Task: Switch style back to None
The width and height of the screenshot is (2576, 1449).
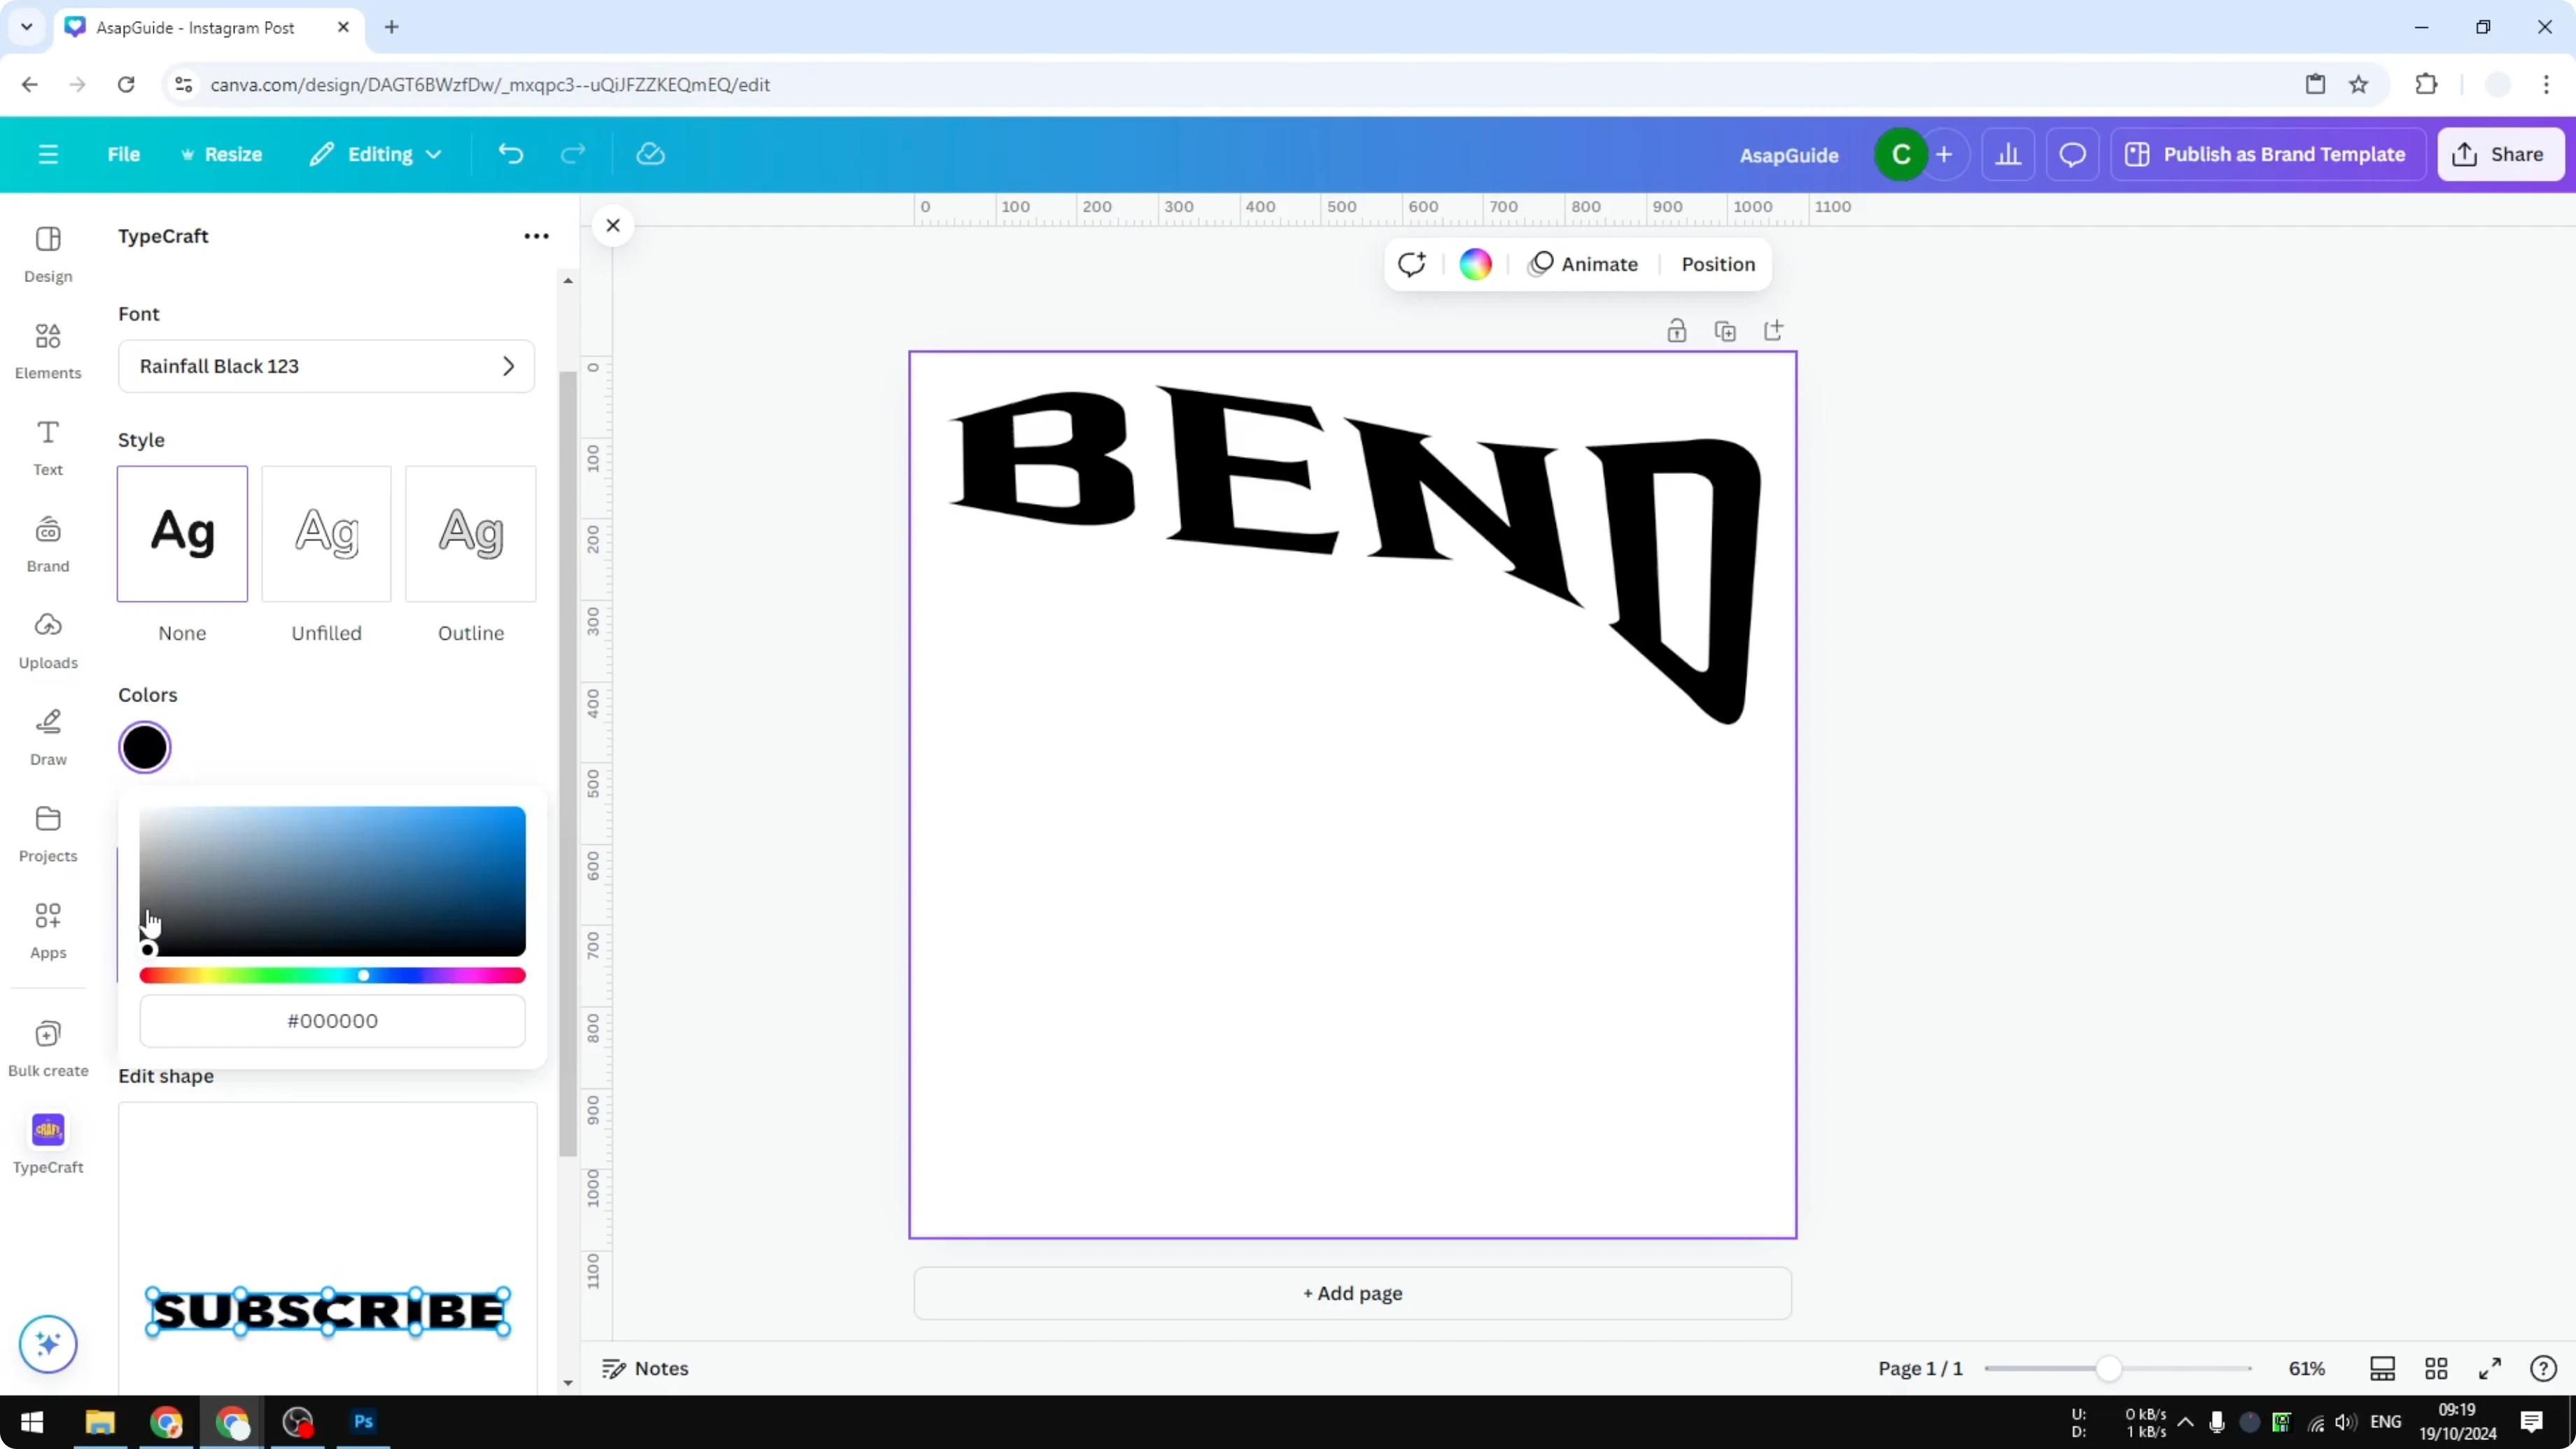Action: click(182, 534)
